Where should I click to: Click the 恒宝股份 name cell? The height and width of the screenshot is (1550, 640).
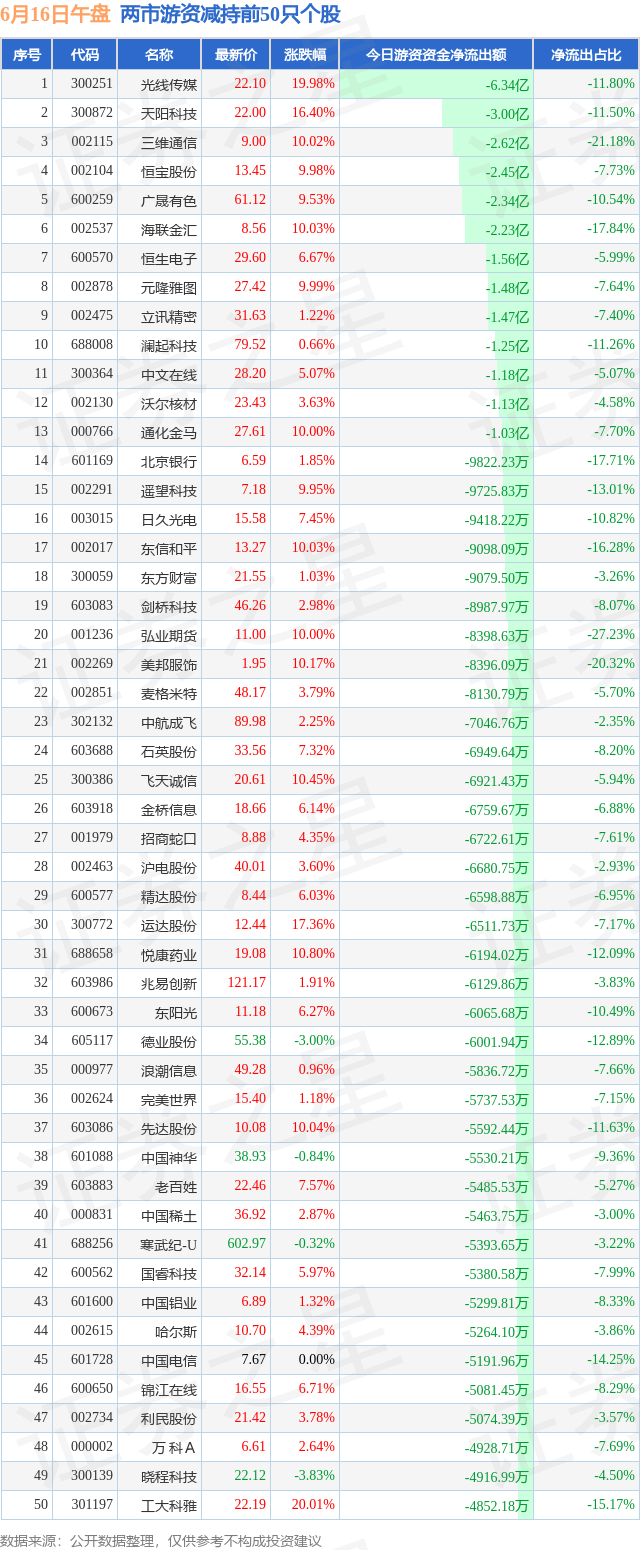pos(169,171)
